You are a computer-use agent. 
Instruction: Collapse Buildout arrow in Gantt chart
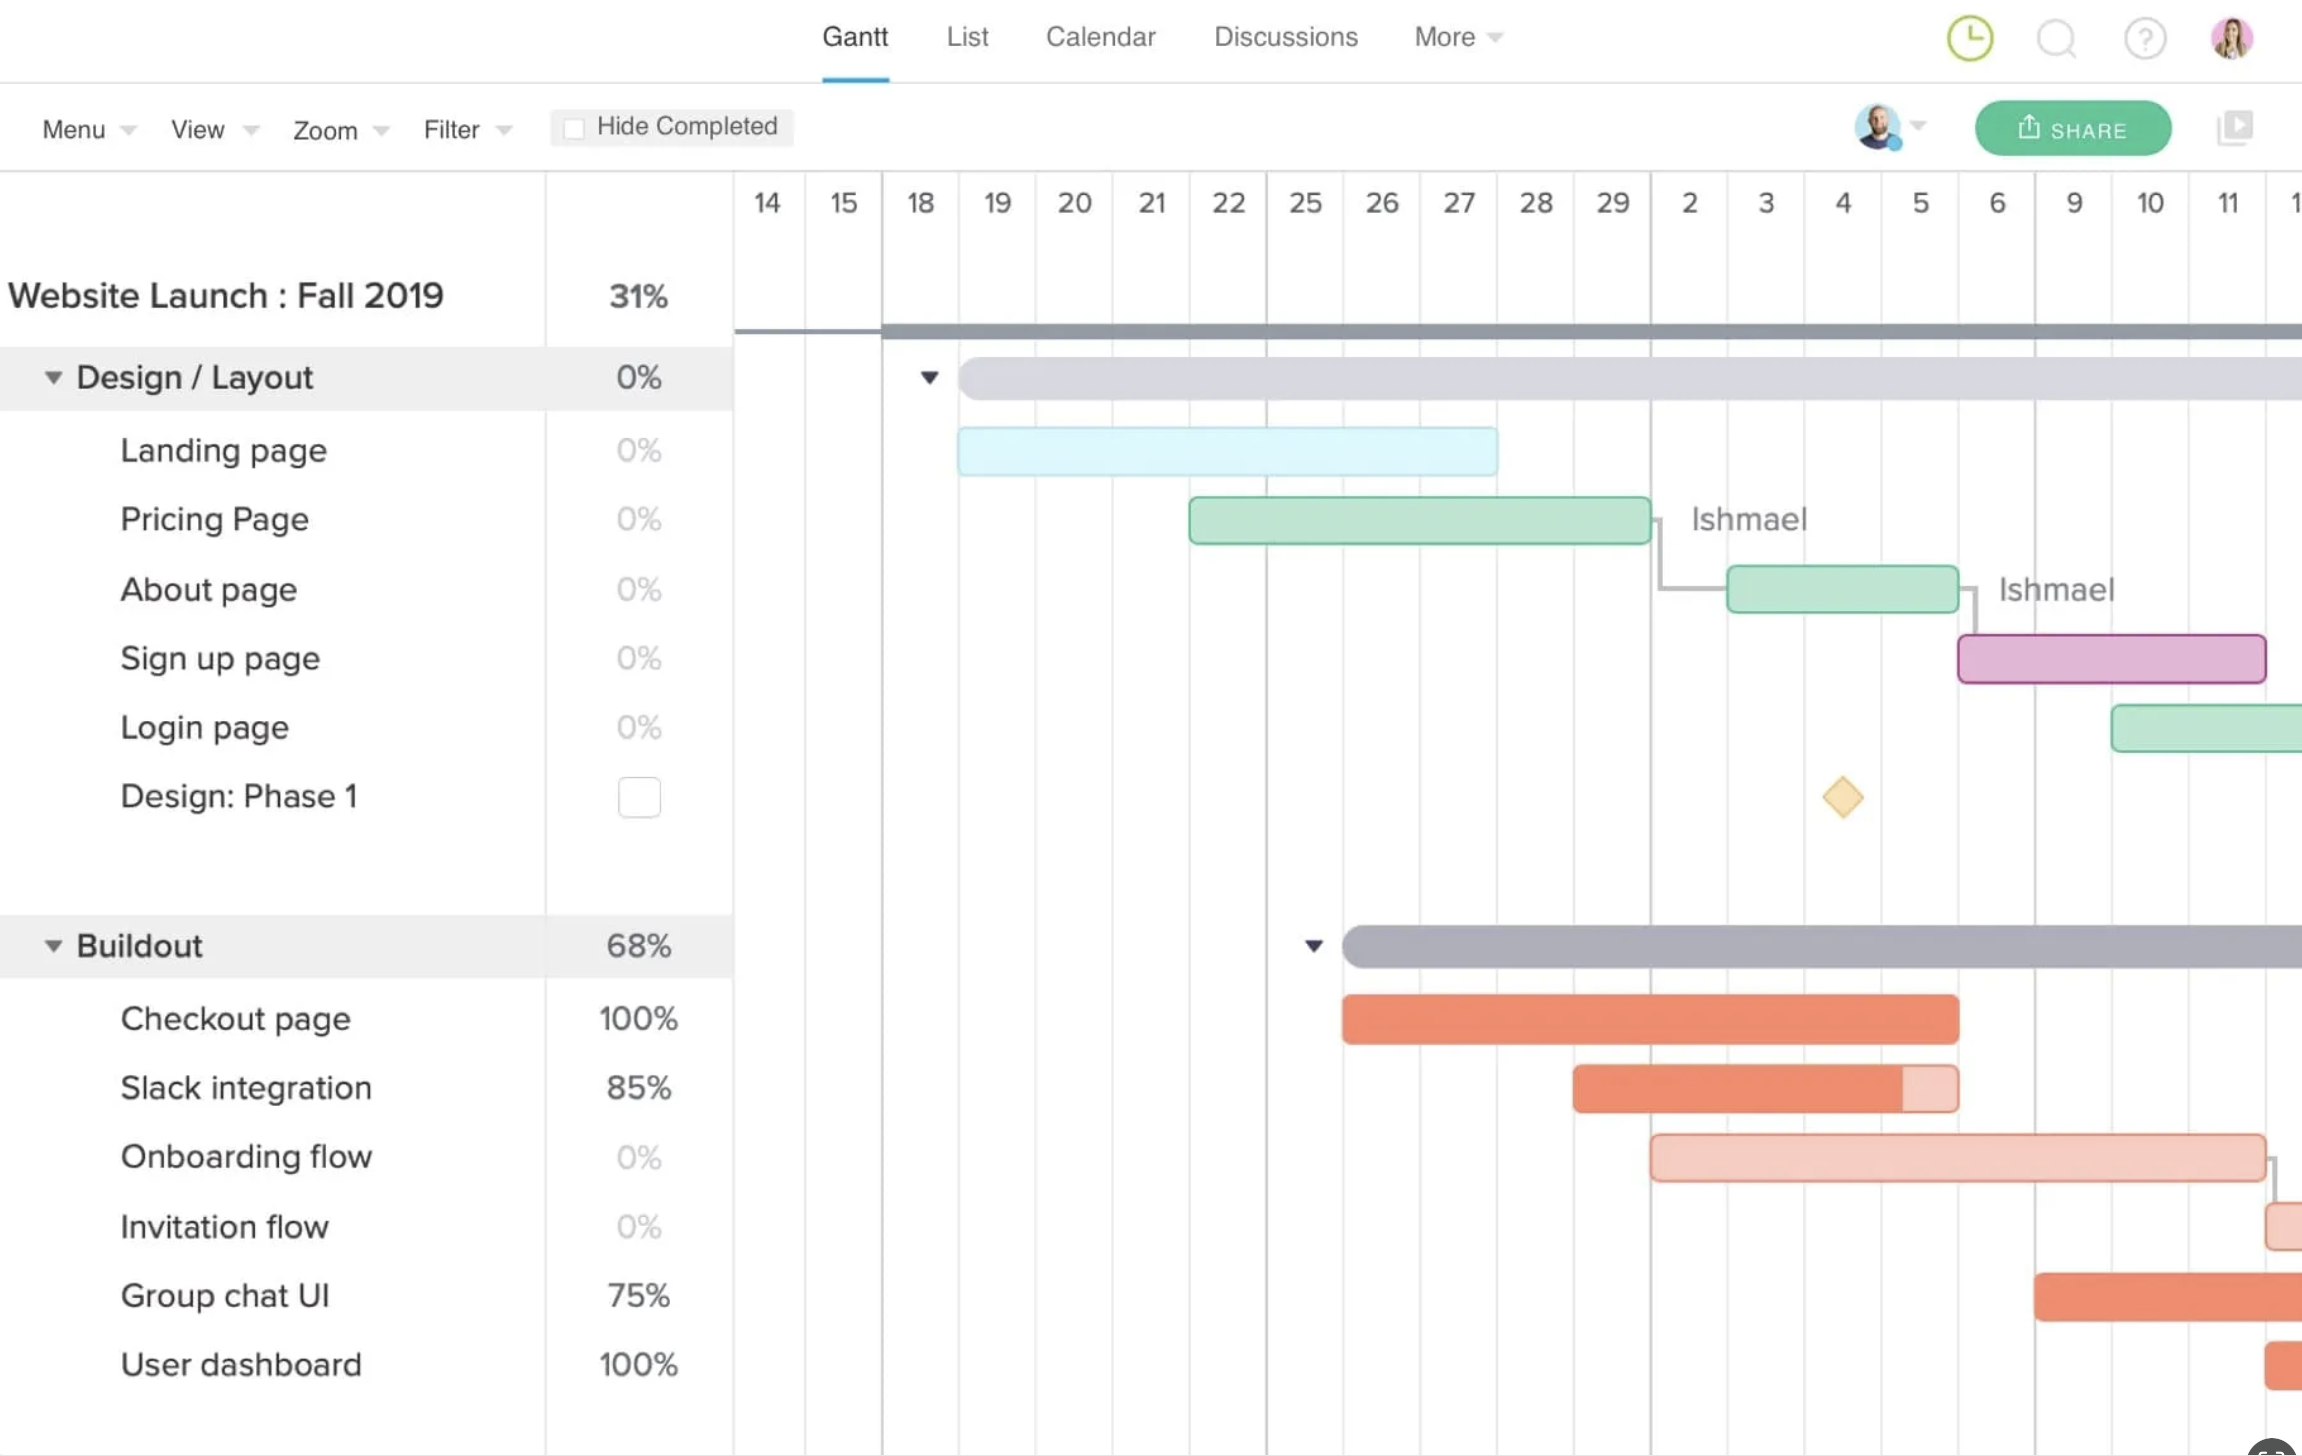click(1314, 945)
